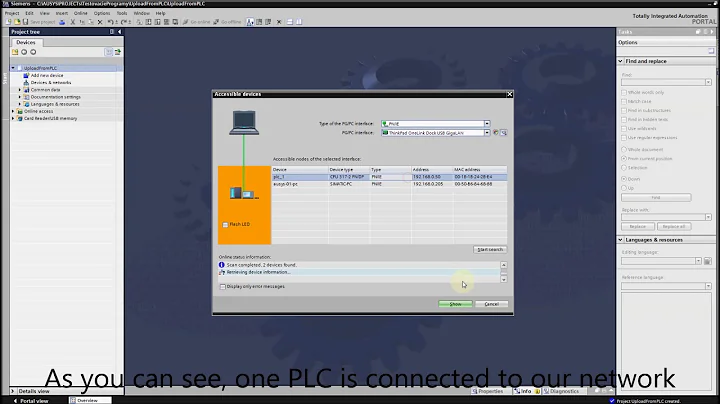720x404 pixels.
Task: Click the Undo arrow icon
Action: click(110, 22)
